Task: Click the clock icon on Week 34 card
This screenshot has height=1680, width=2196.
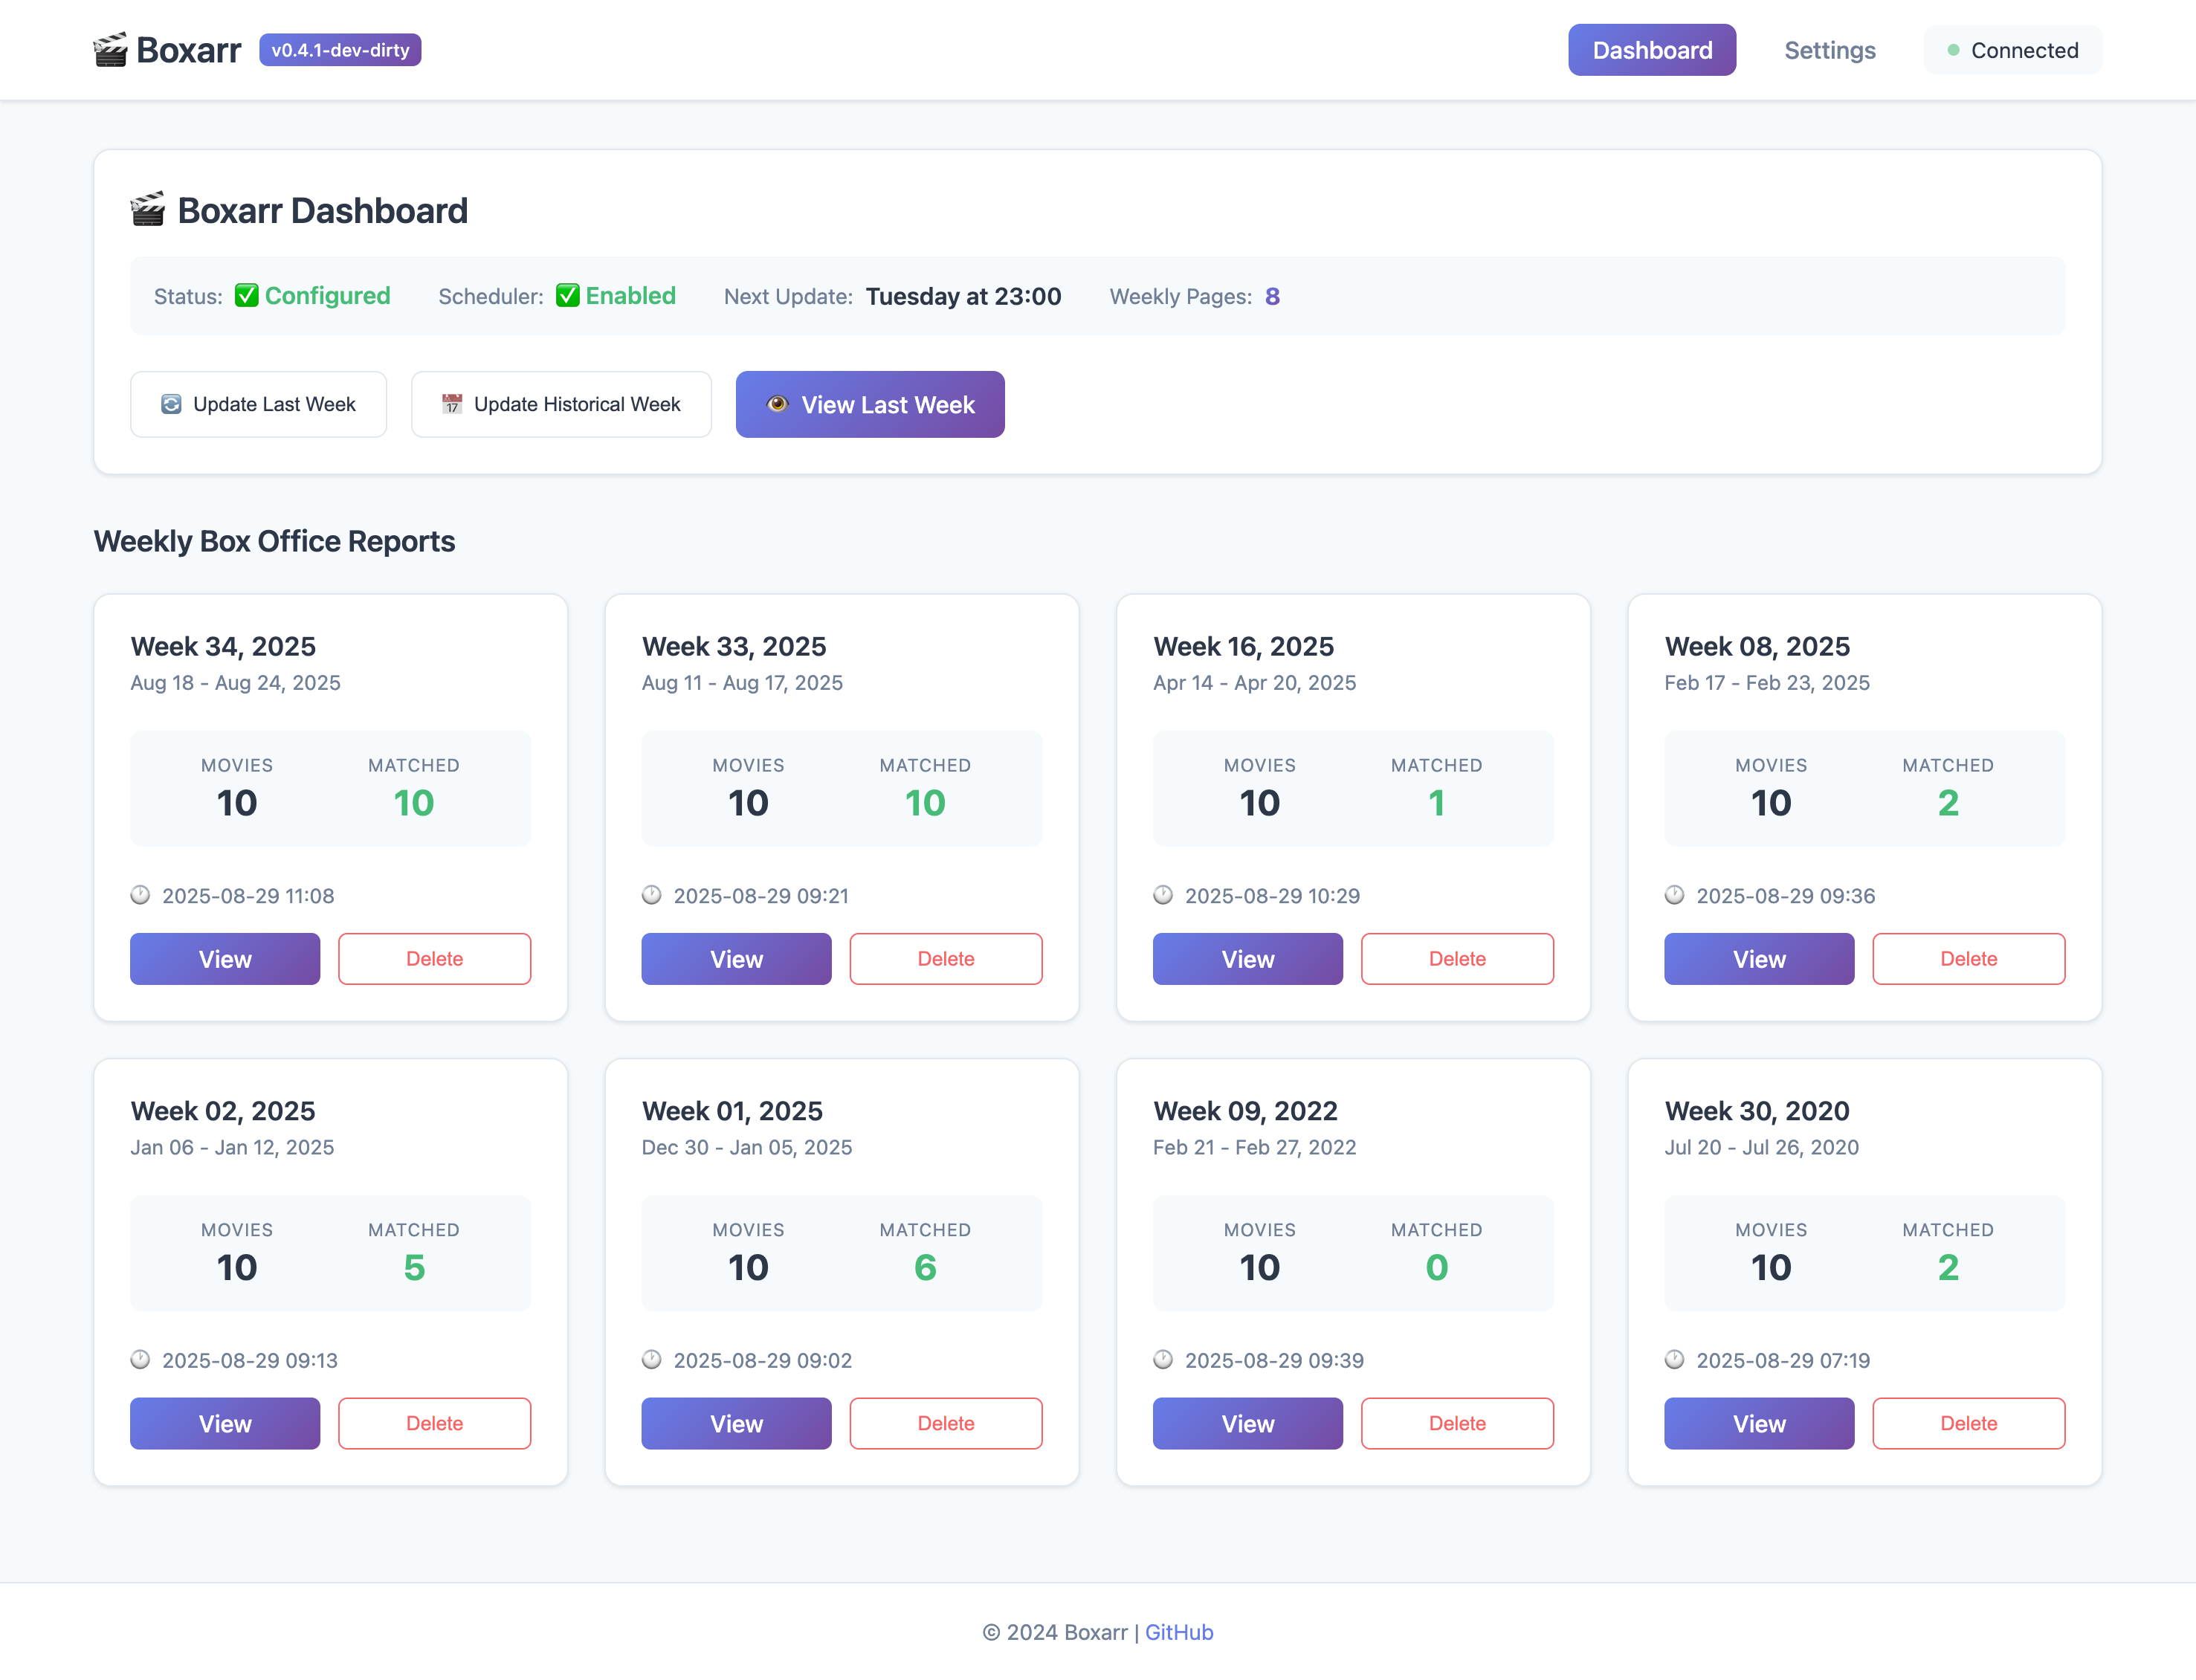Action: 140,895
